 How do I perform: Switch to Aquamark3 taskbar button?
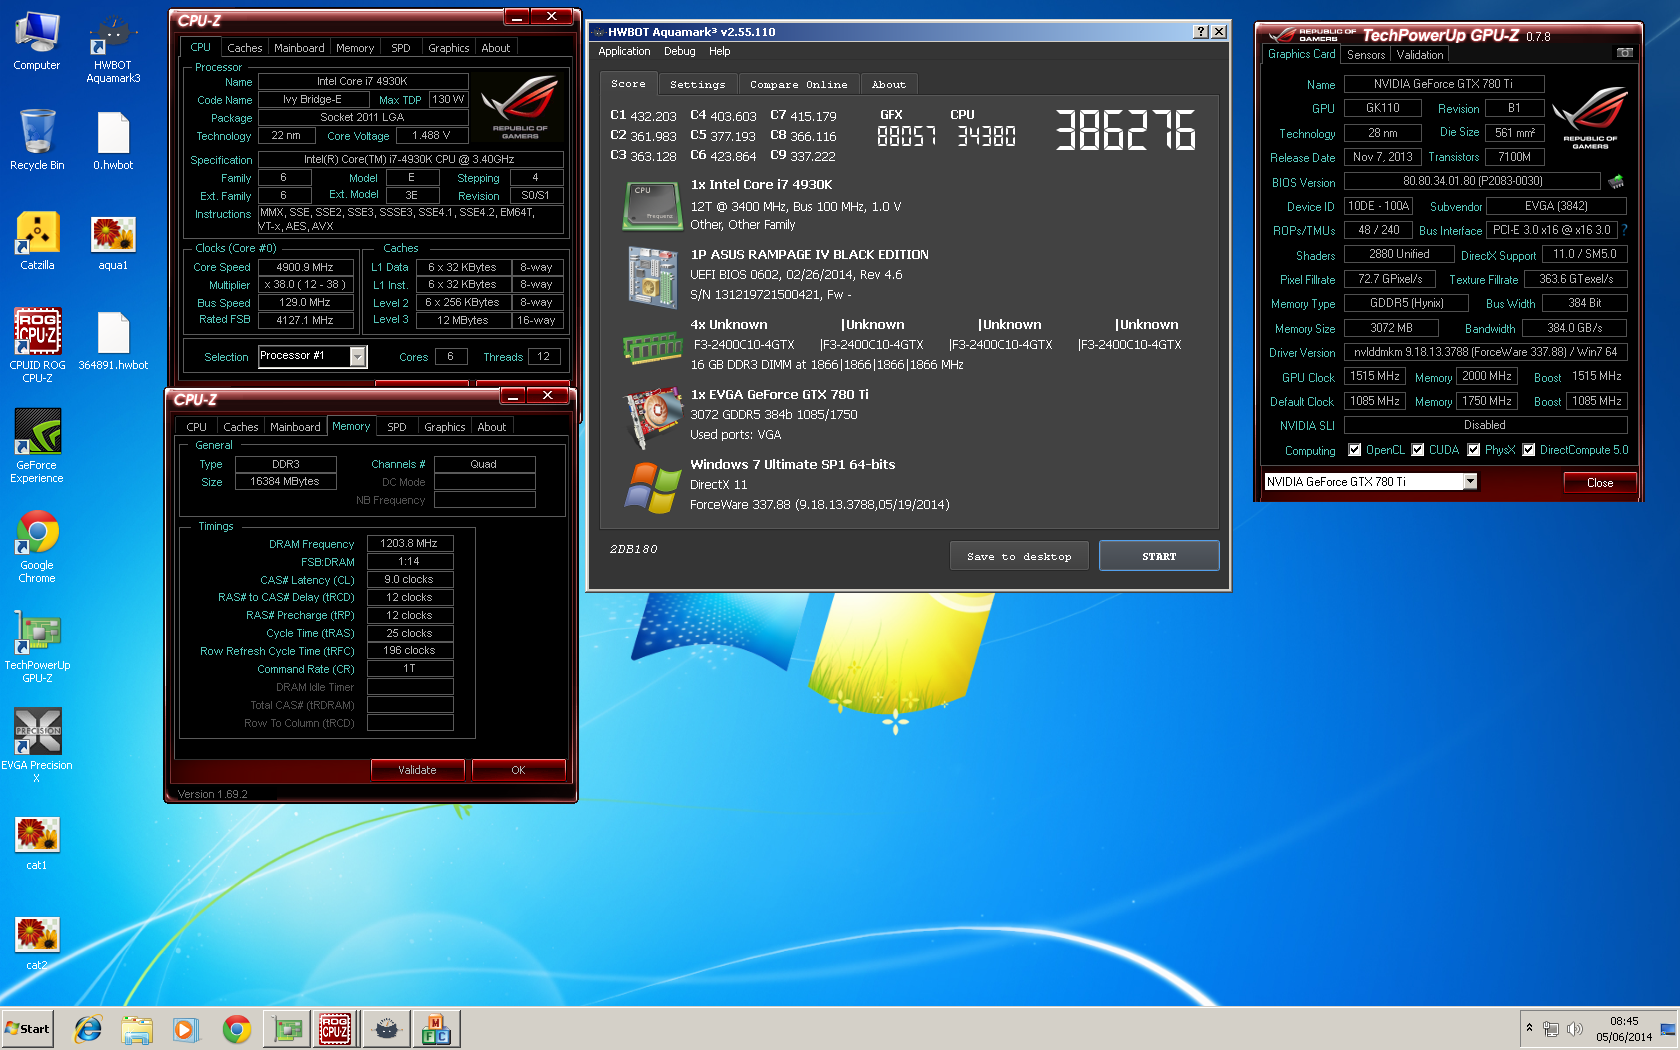tap(386, 1029)
